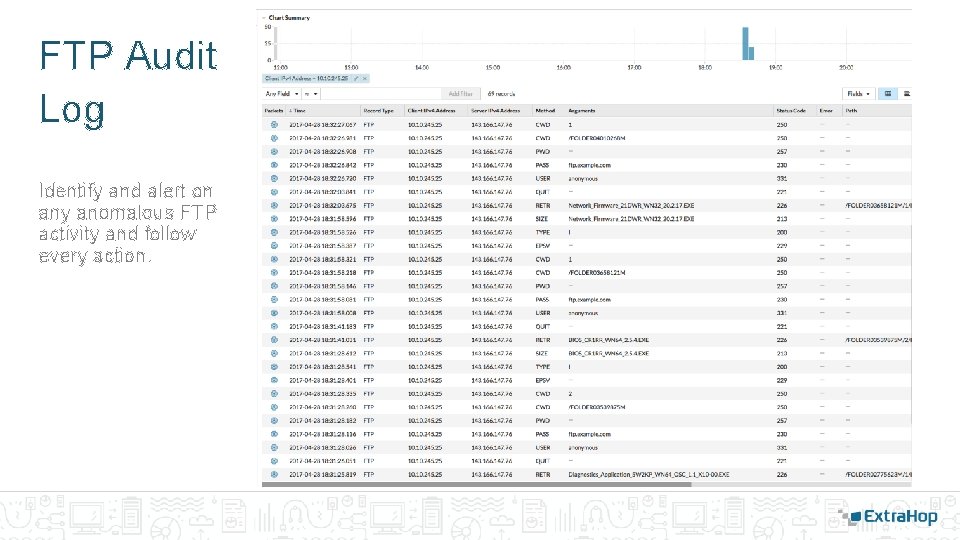Open packets icon in QUIT row 18:31:41.189
Image resolution: width=960 pixels, height=540 pixels.
274,326
